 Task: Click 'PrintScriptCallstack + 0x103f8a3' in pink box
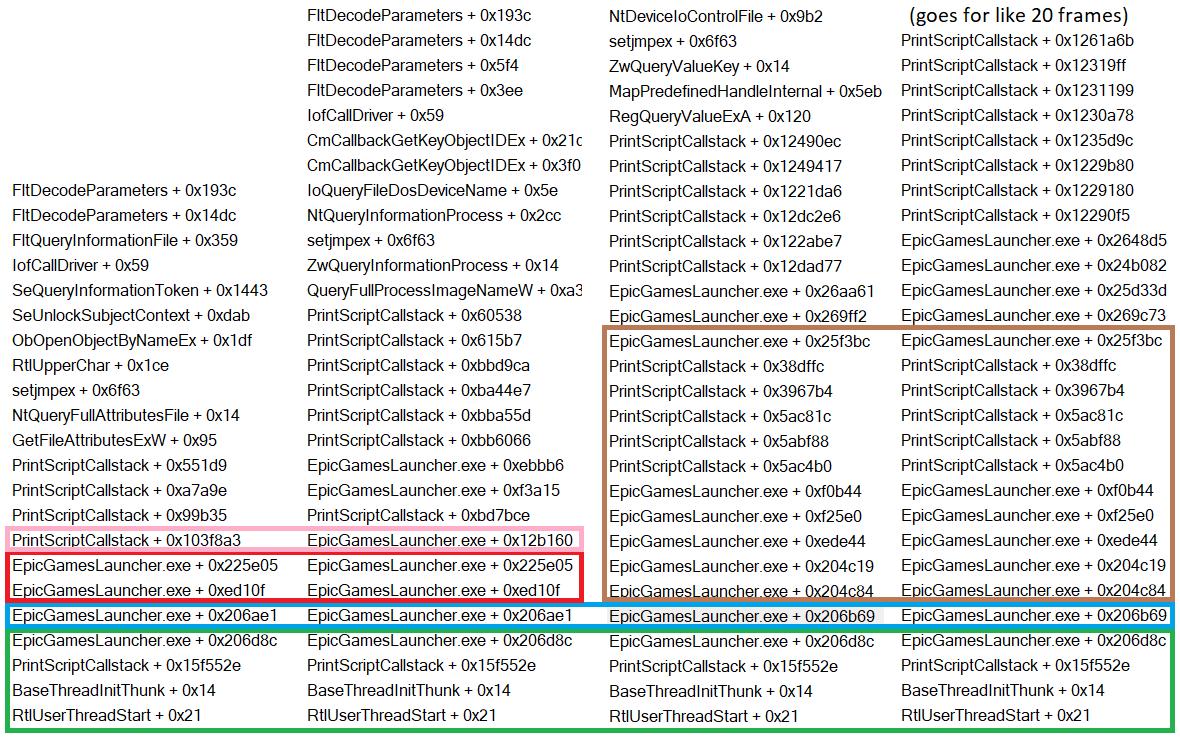pyautogui.click(x=126, y=540)
